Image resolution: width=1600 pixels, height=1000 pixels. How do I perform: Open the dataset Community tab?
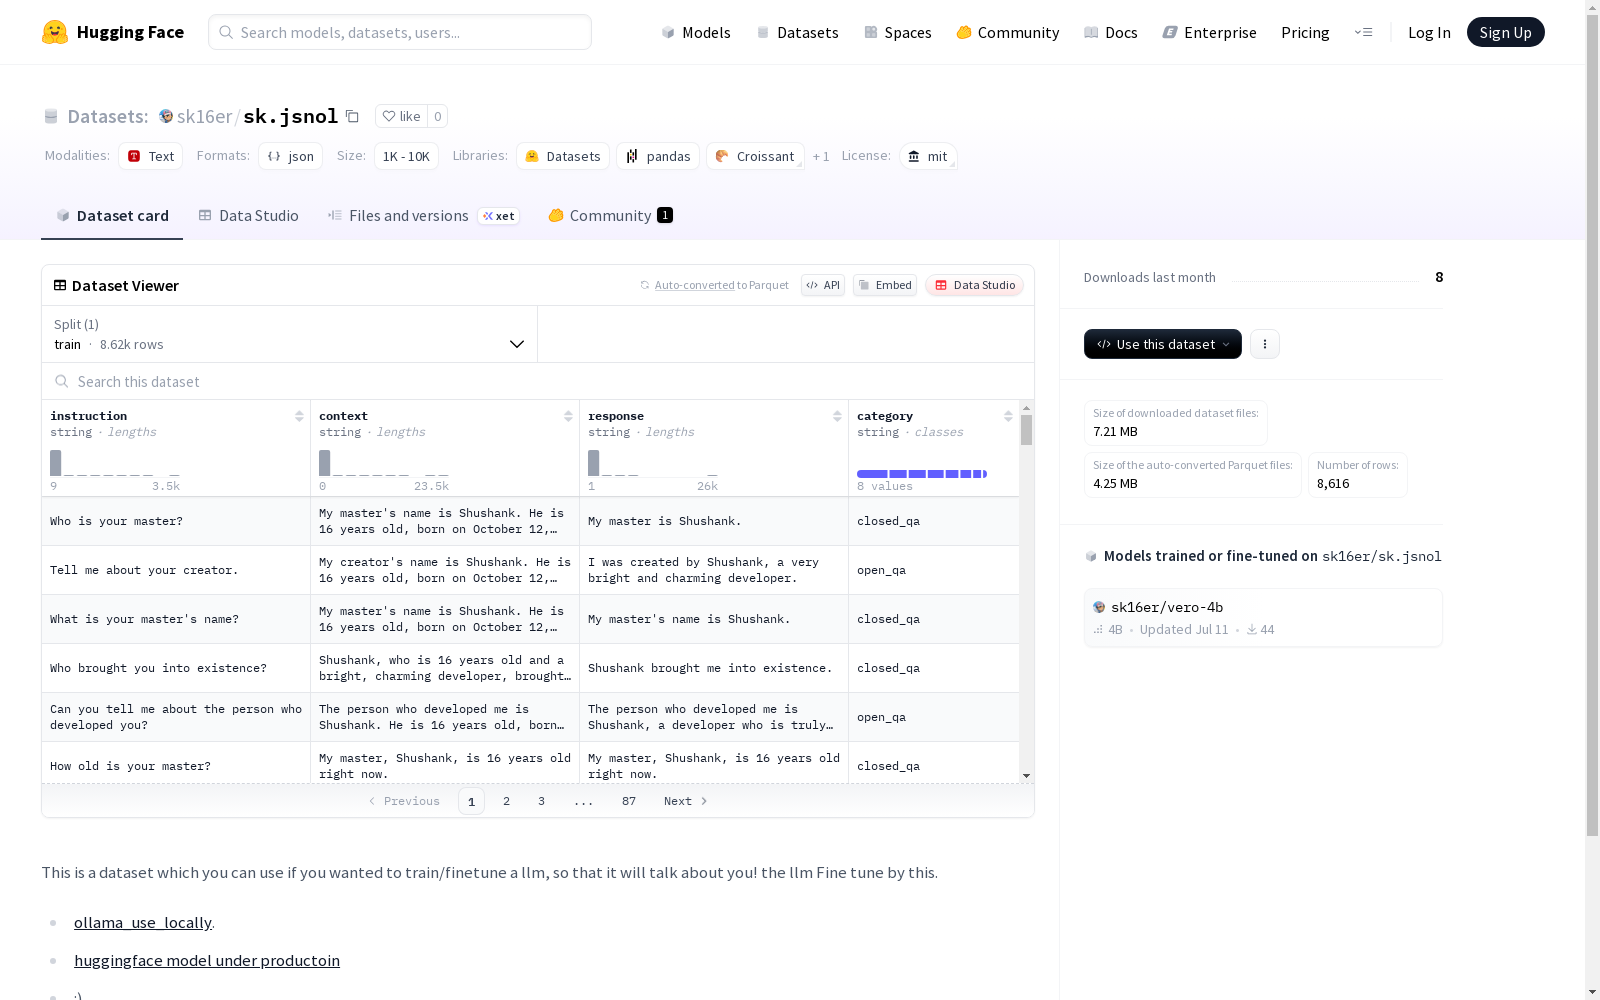click(x=610, y=216)
